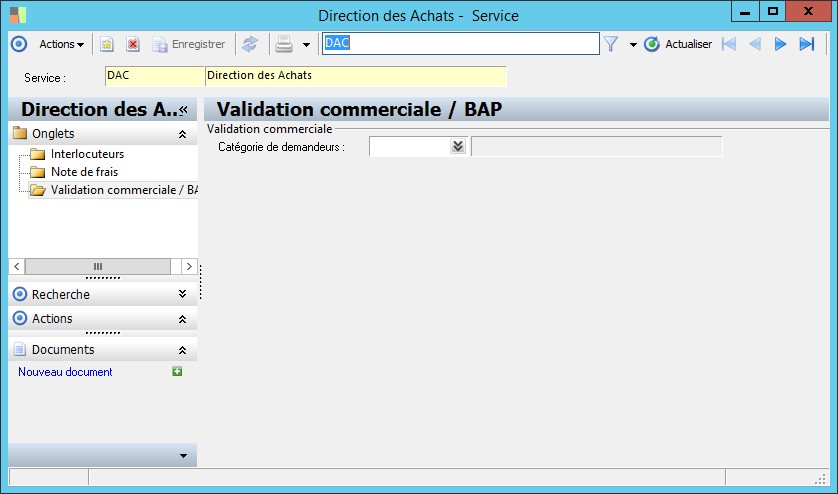
Task: Click the horizontal scrollbar thumb
Action: (98, 266)
